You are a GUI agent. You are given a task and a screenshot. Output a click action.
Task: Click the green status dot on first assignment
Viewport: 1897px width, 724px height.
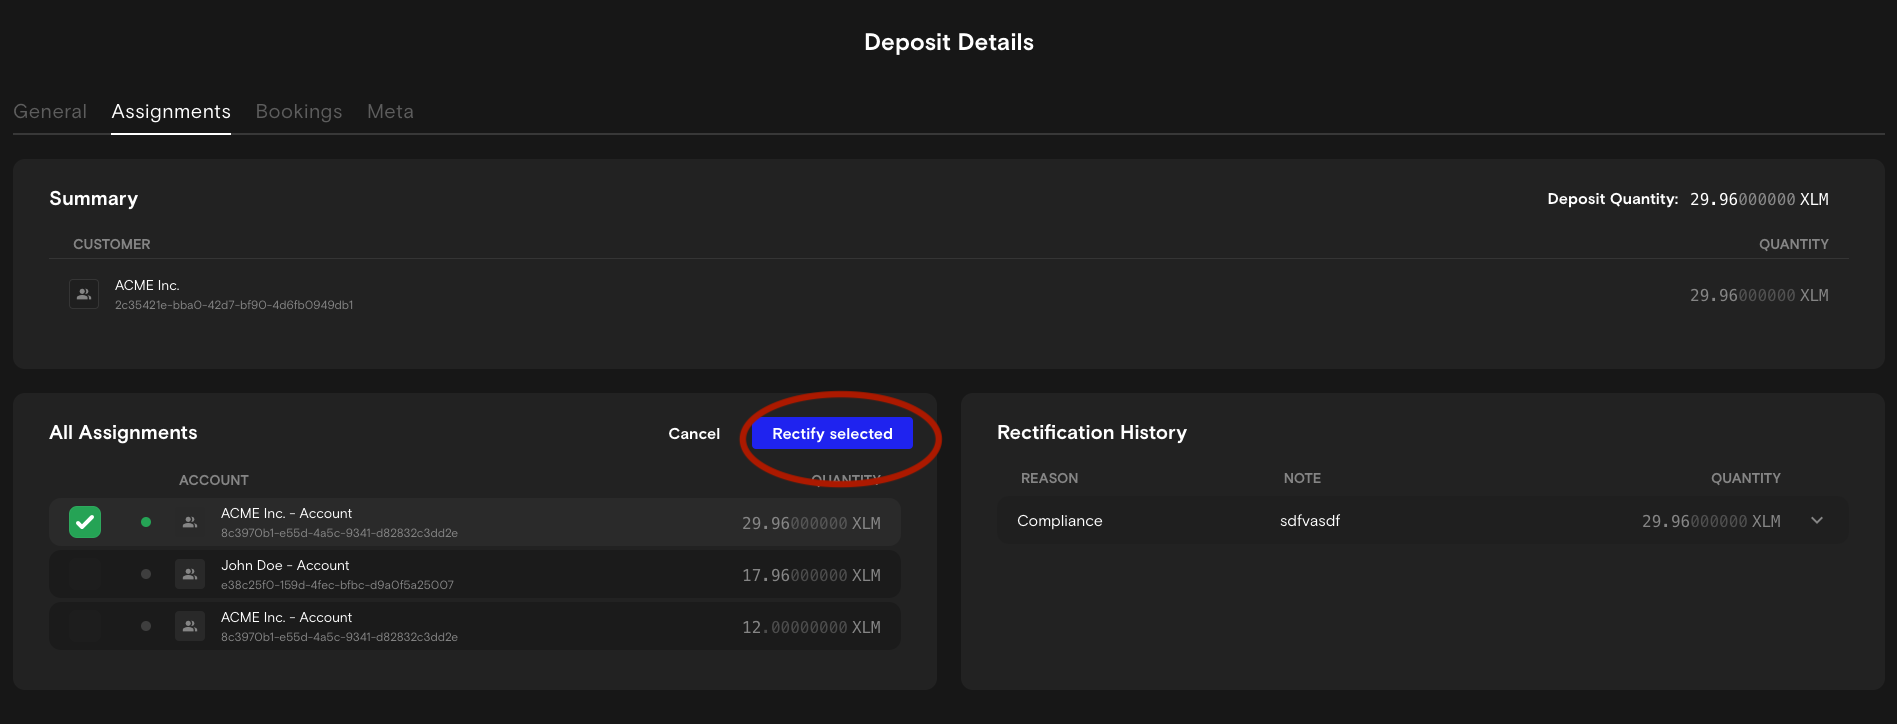146,522
